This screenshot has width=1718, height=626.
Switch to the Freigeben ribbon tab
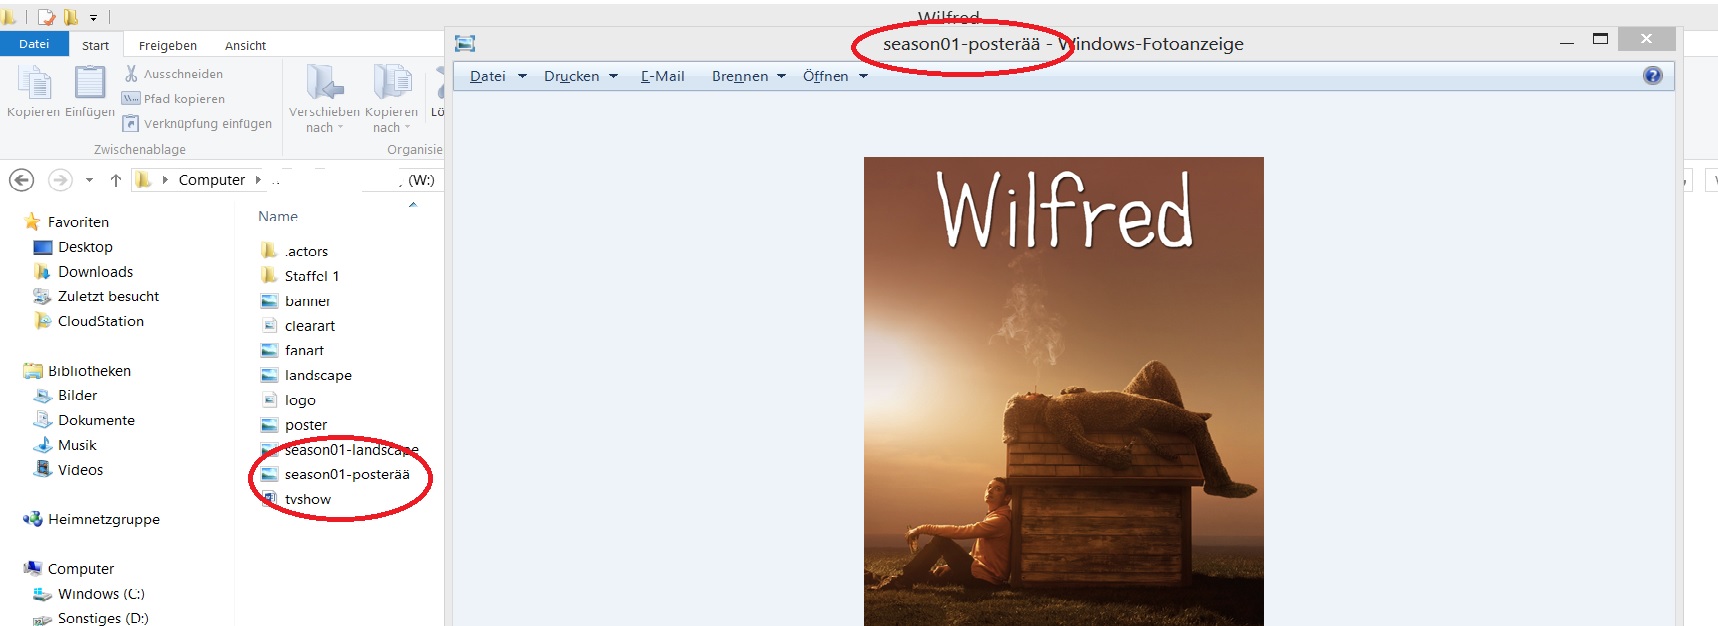(x=168, y=45)
